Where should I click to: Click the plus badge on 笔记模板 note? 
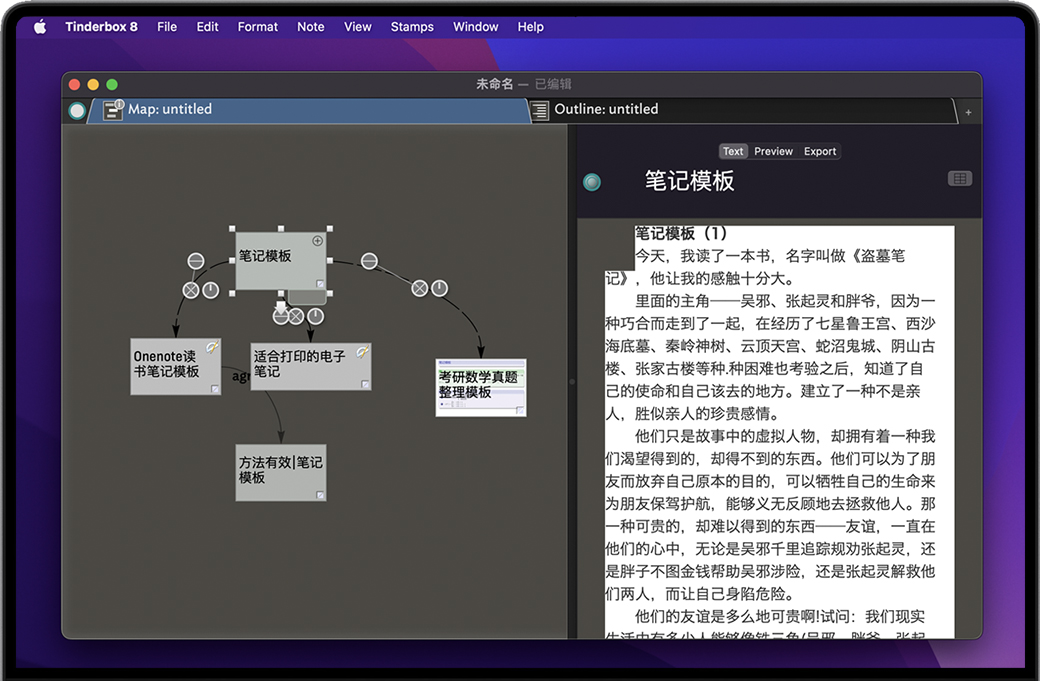[318, 240]
